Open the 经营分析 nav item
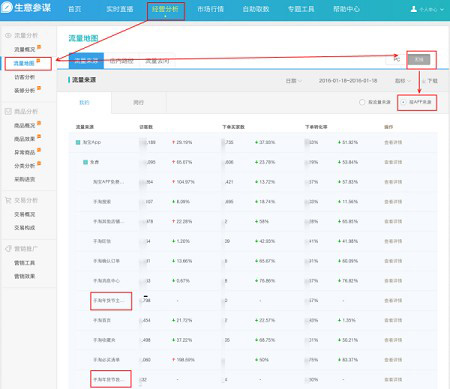This screenshot has height=389, width=450. pyautogui.click(x=165, y=9)
